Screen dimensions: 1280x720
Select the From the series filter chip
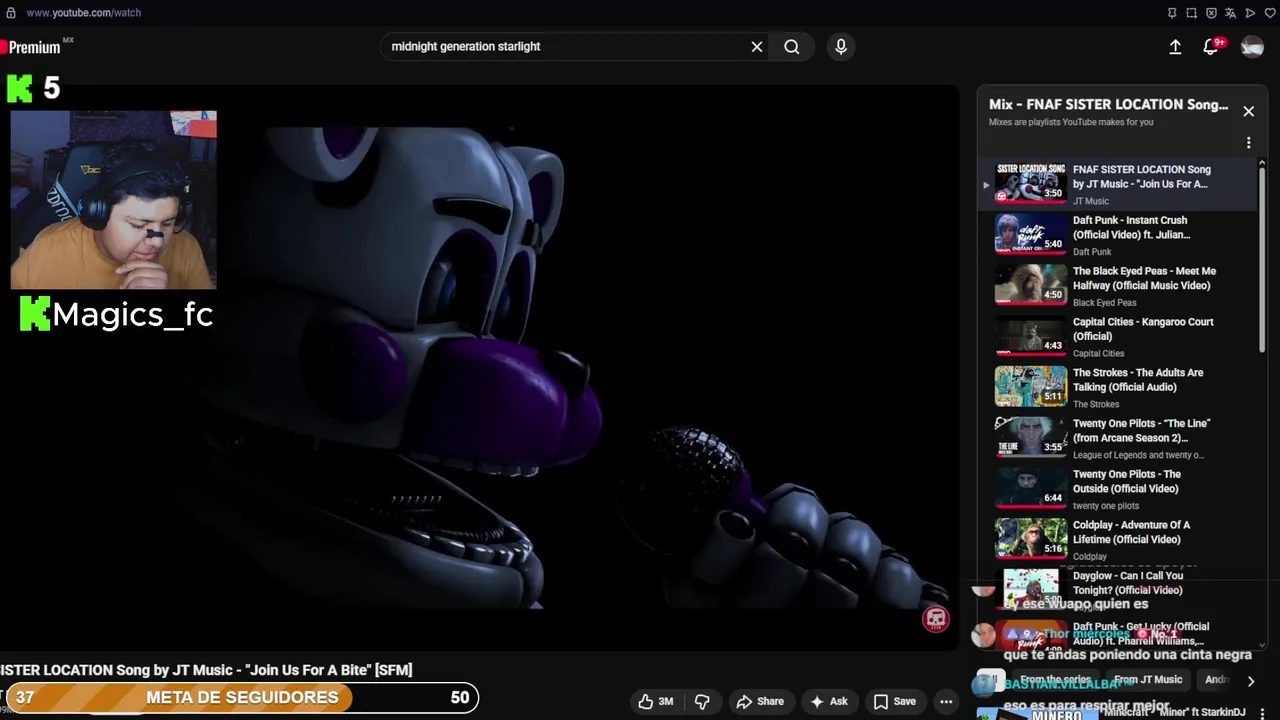1055,680
